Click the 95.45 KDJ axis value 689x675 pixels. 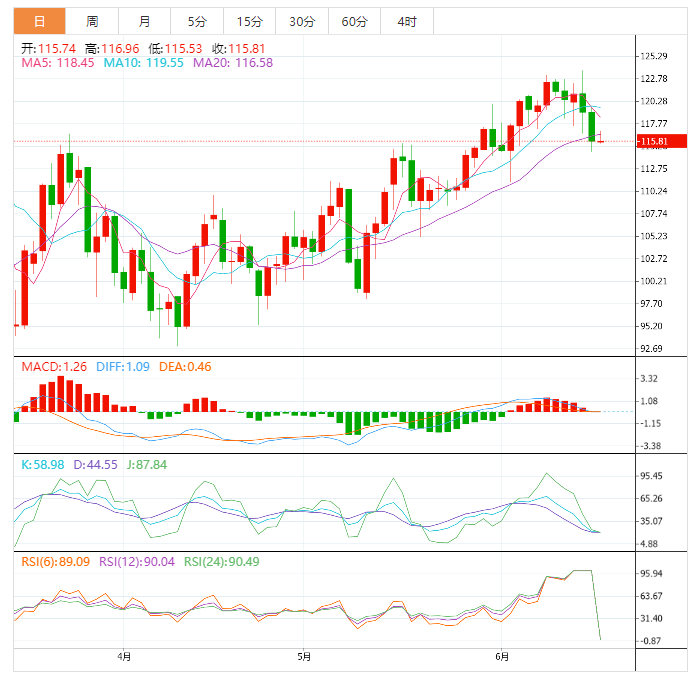tap(651, 476)
